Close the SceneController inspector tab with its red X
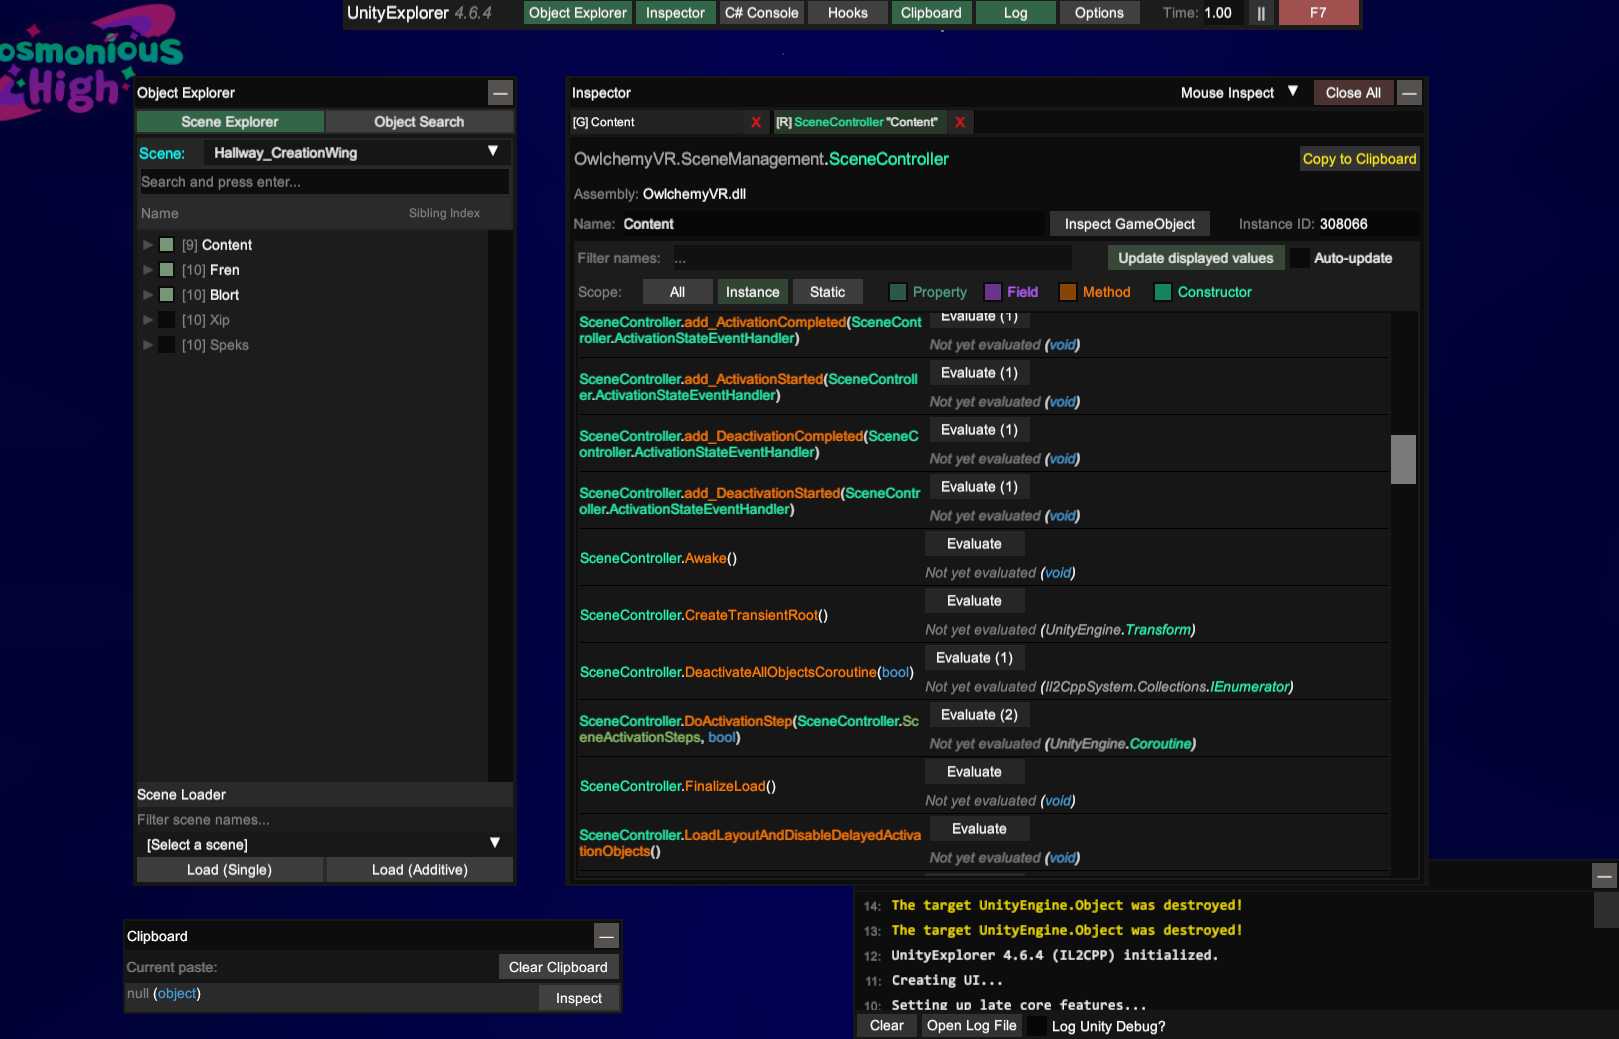 959,122
